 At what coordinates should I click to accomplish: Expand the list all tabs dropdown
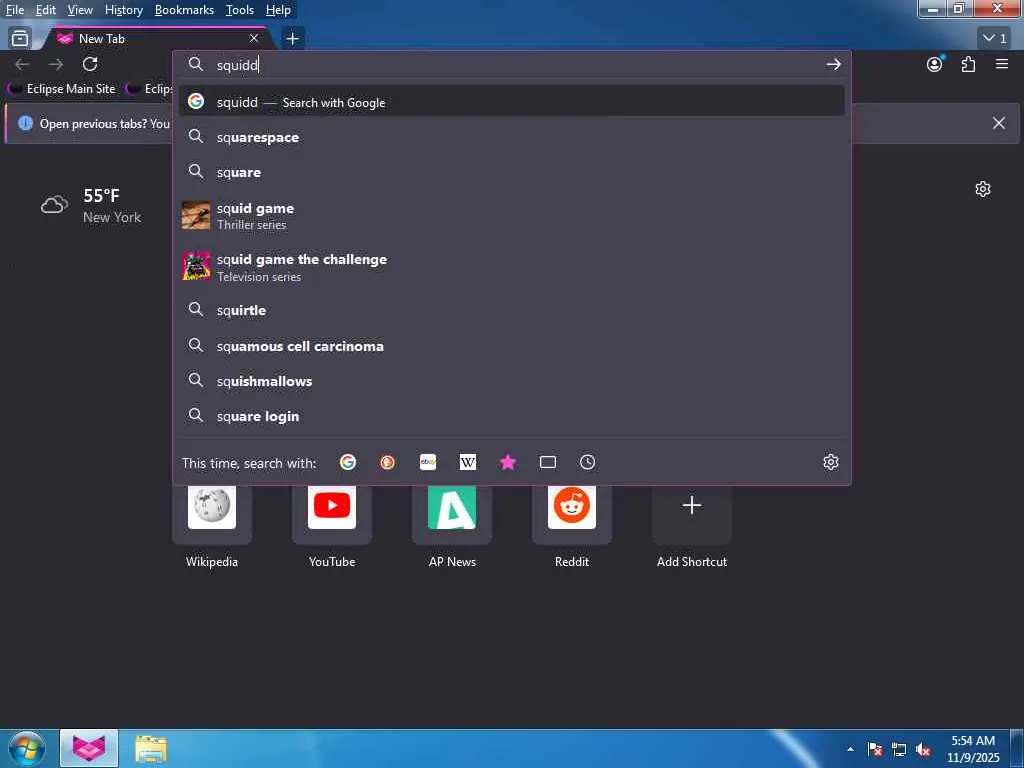pyautogui.click(x=995, y=39)
